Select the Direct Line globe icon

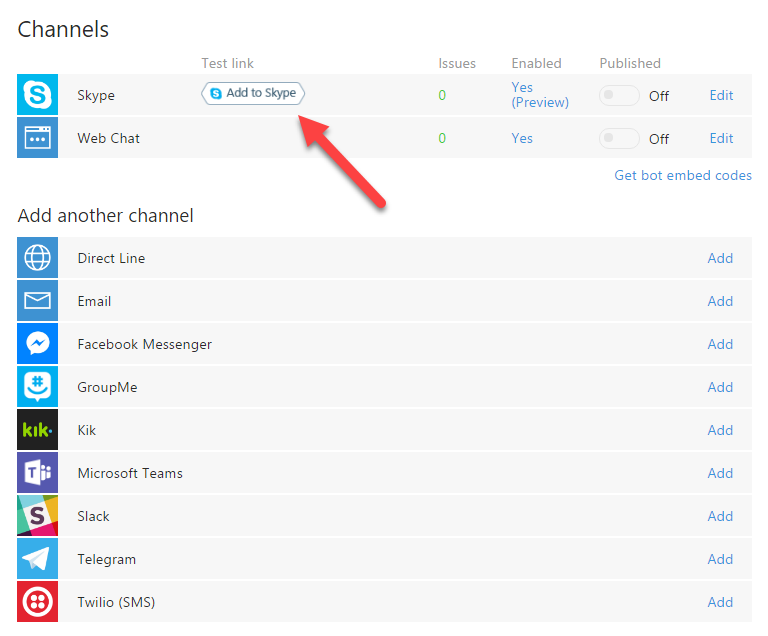(x=38, y=258)
